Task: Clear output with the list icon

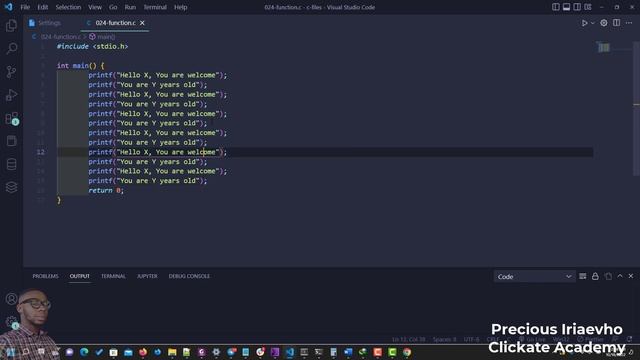Action: (582, 276)
